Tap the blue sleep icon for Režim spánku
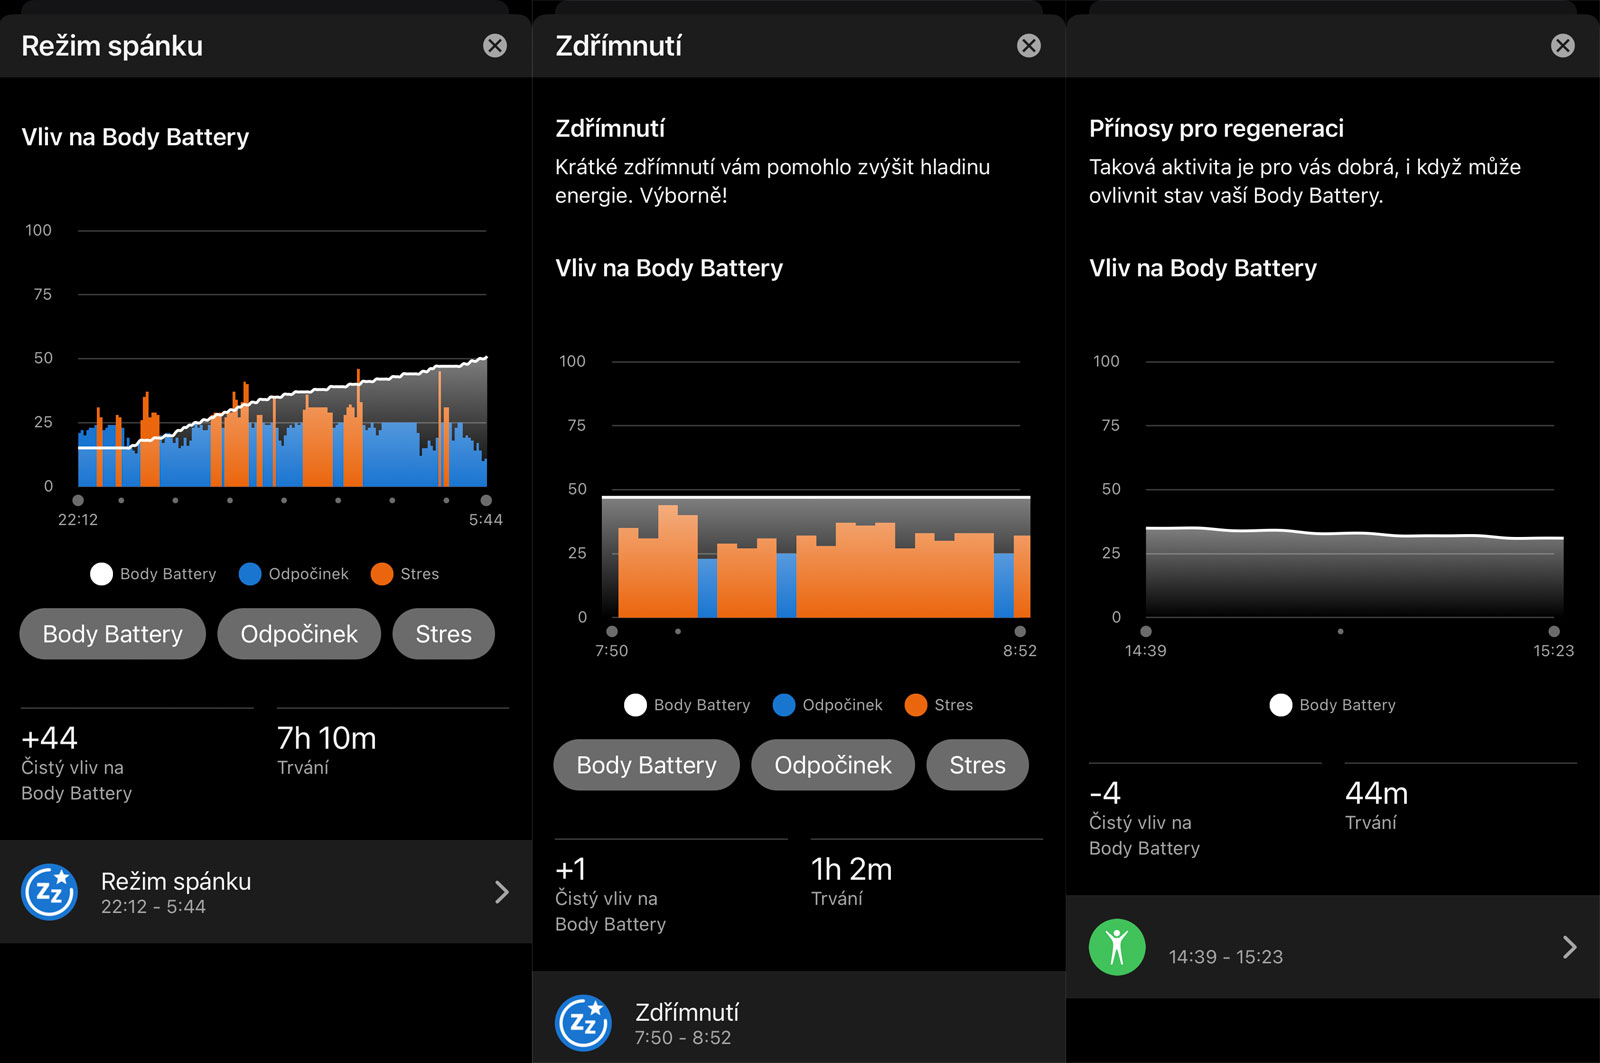1600x1063 pixels. pos(50,892)
